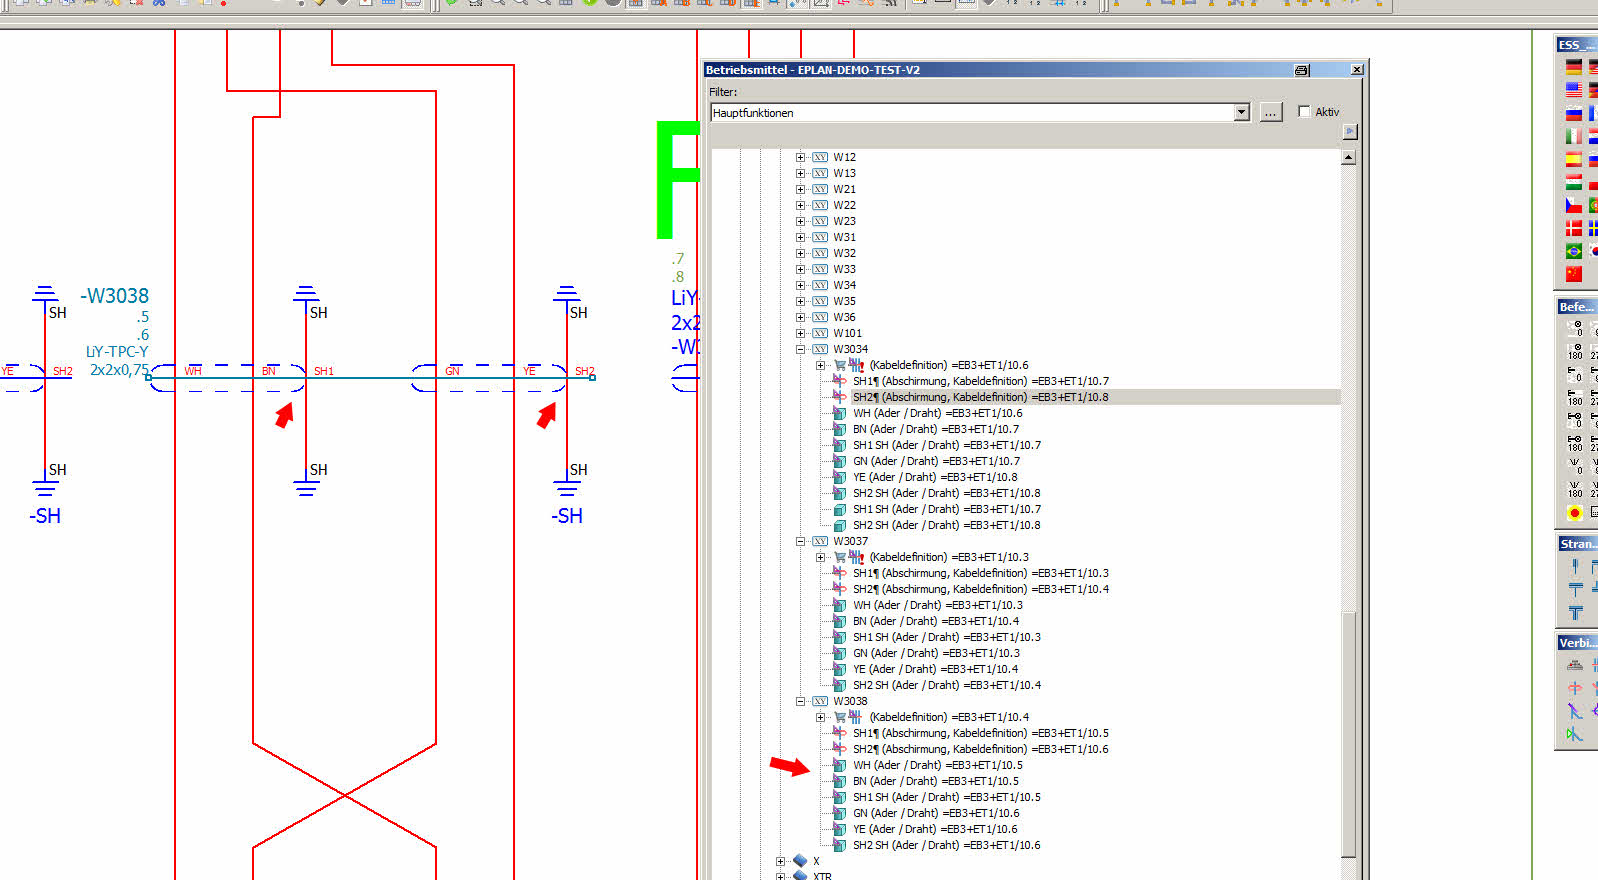This screenshot has height=880, width=1598.
Task: Click the Italian flag language icon
Action: tap(1573, 136)
